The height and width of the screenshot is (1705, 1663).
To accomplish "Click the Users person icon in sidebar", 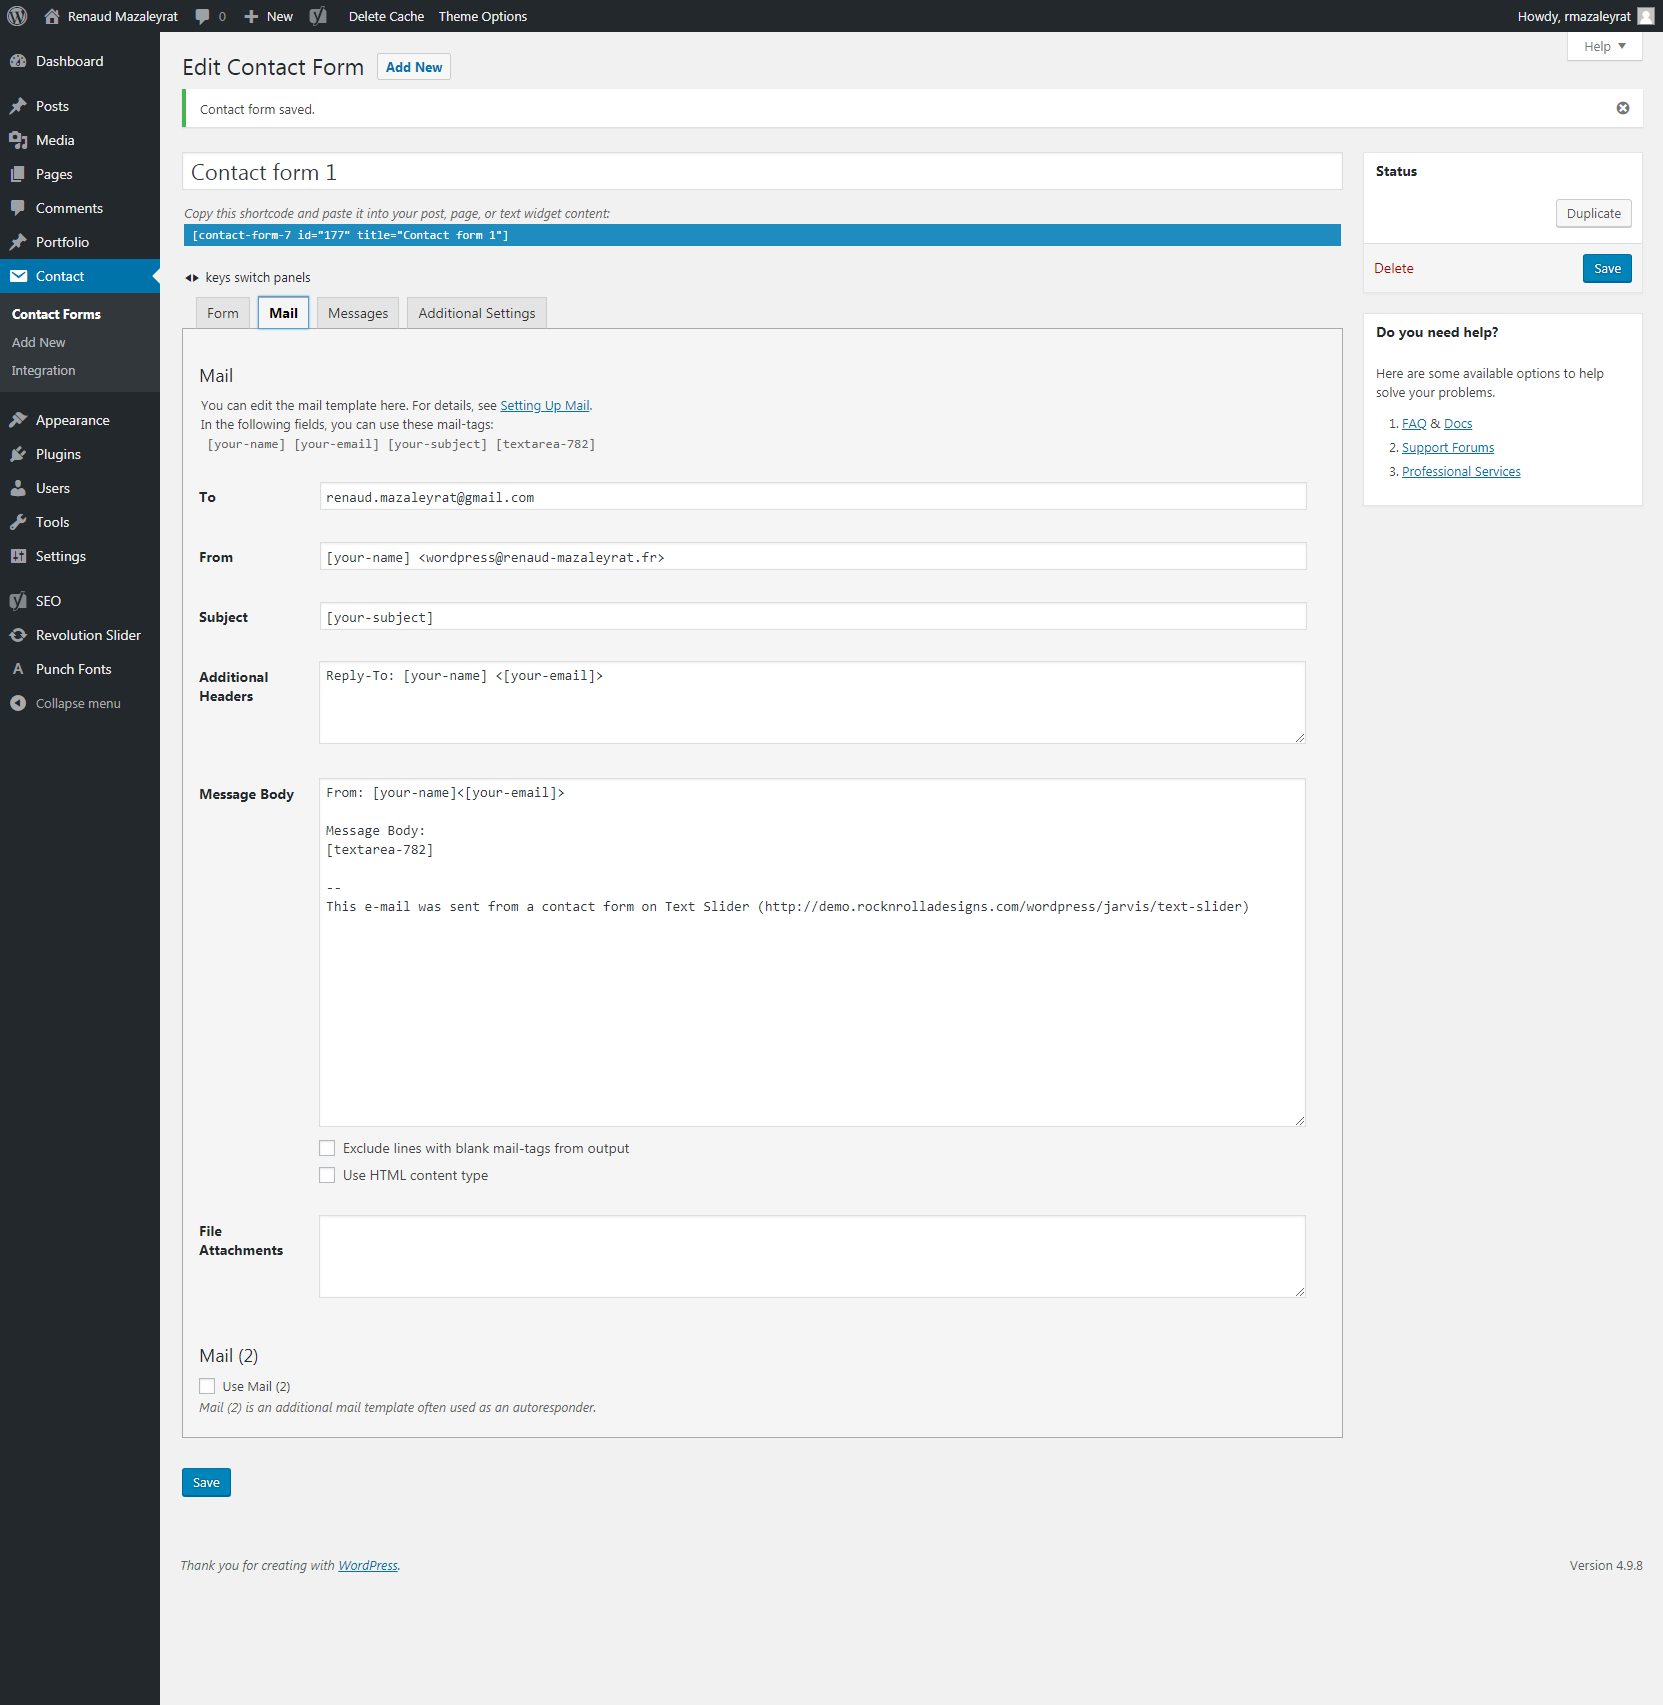I will 18,488.
